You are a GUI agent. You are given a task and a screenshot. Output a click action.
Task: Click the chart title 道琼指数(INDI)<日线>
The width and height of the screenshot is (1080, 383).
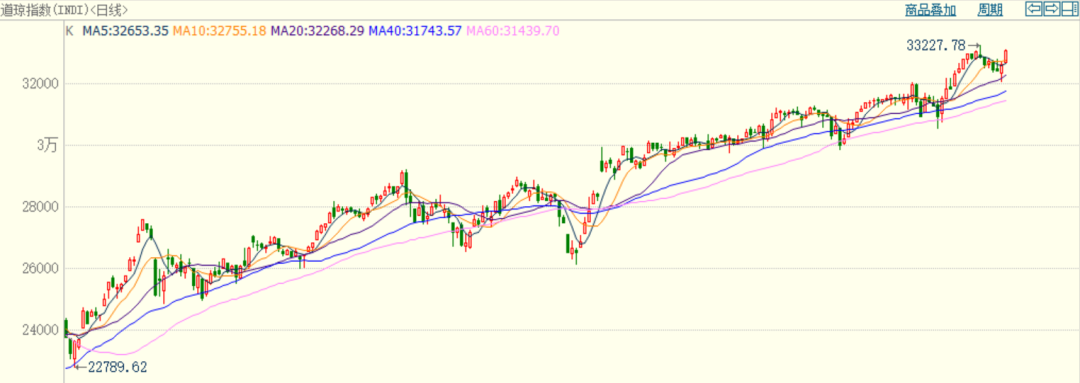[x=64, y=10]
